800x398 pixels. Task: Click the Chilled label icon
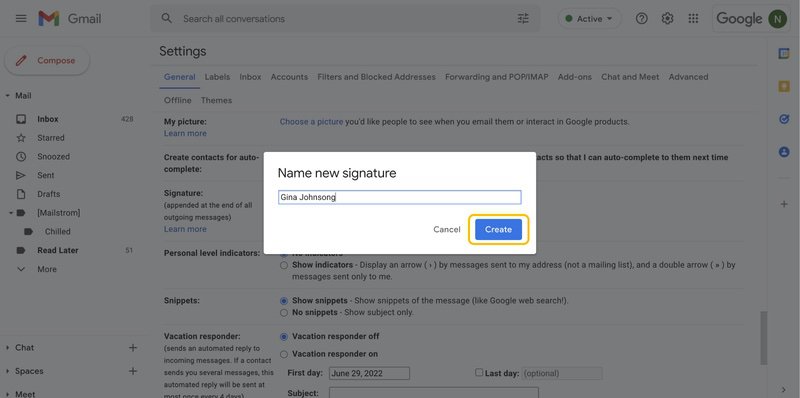[29, 232]
